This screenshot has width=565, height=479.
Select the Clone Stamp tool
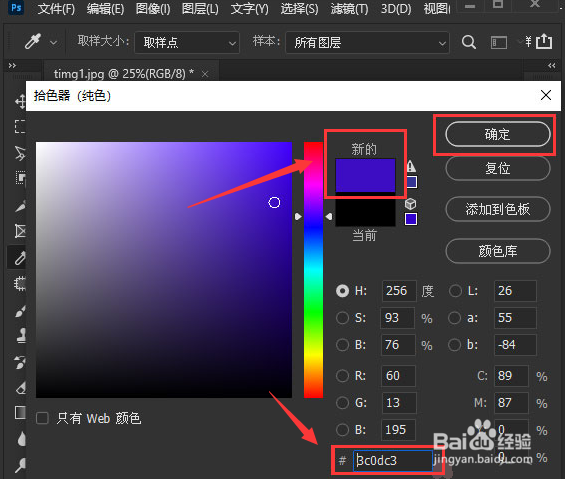click(21, 336)
